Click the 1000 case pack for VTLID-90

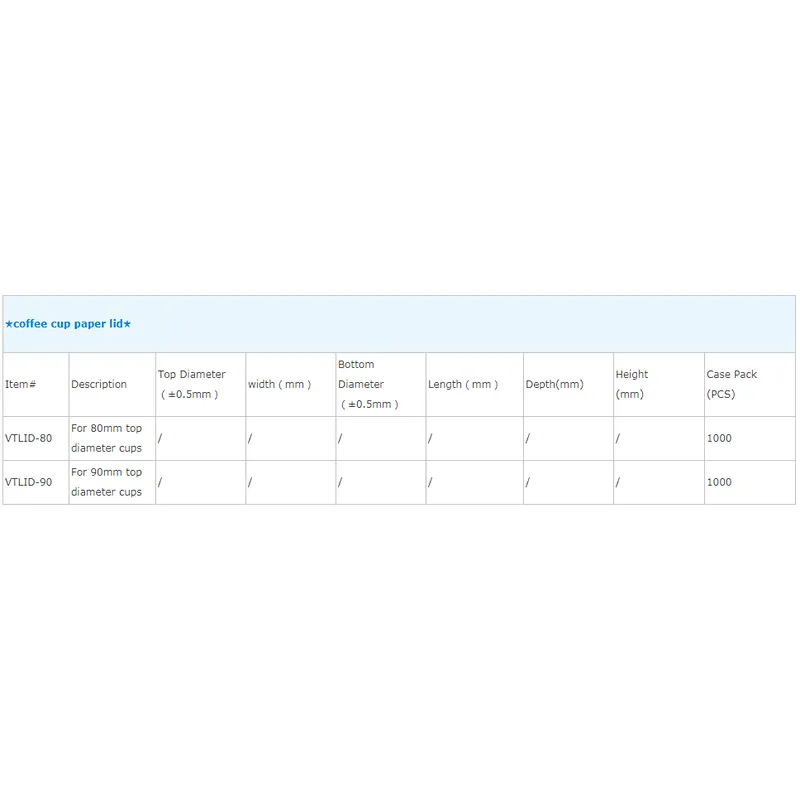[719, 482]
